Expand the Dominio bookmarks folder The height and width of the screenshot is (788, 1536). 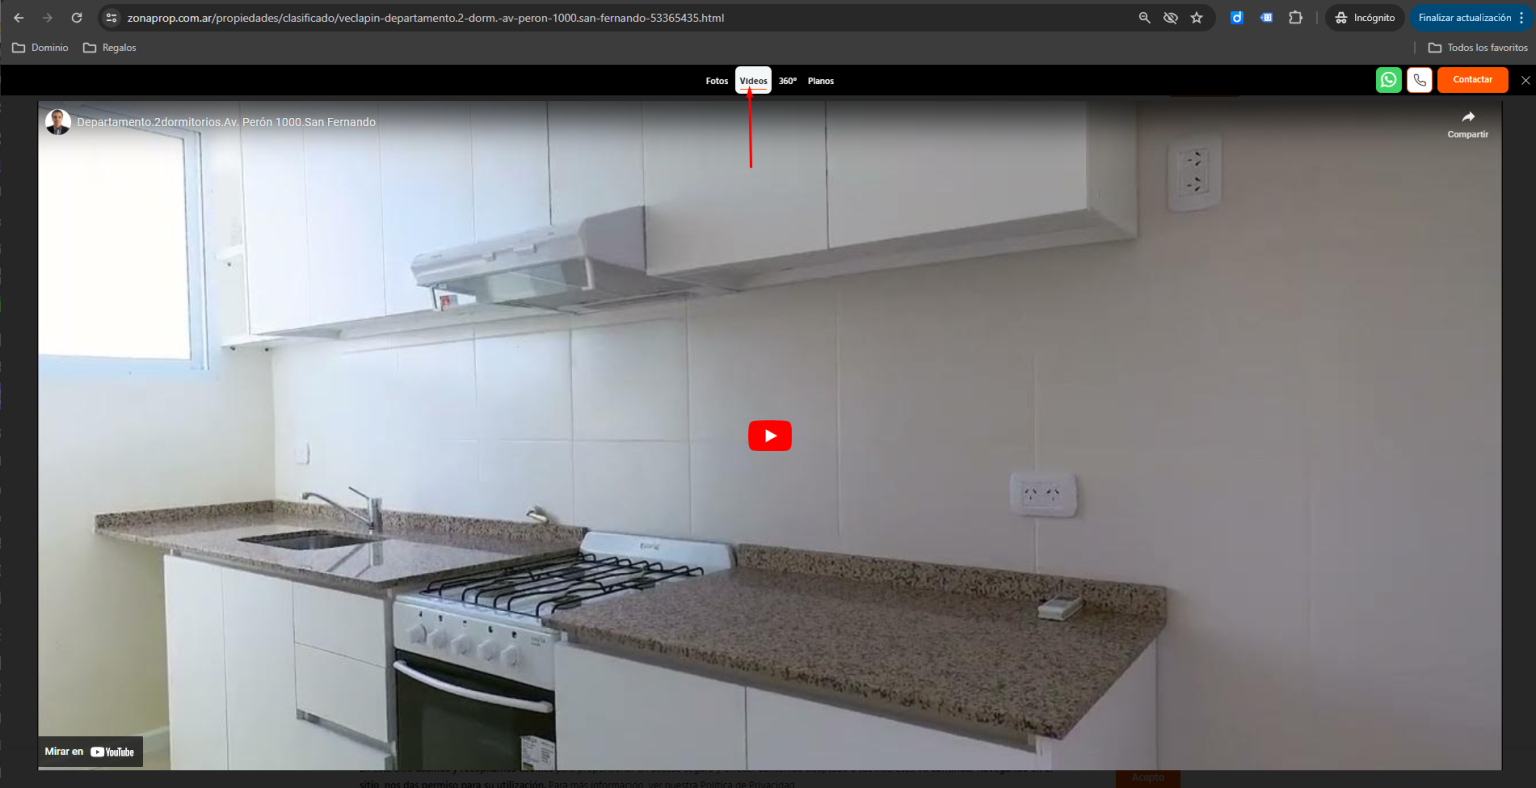(40, 48)
